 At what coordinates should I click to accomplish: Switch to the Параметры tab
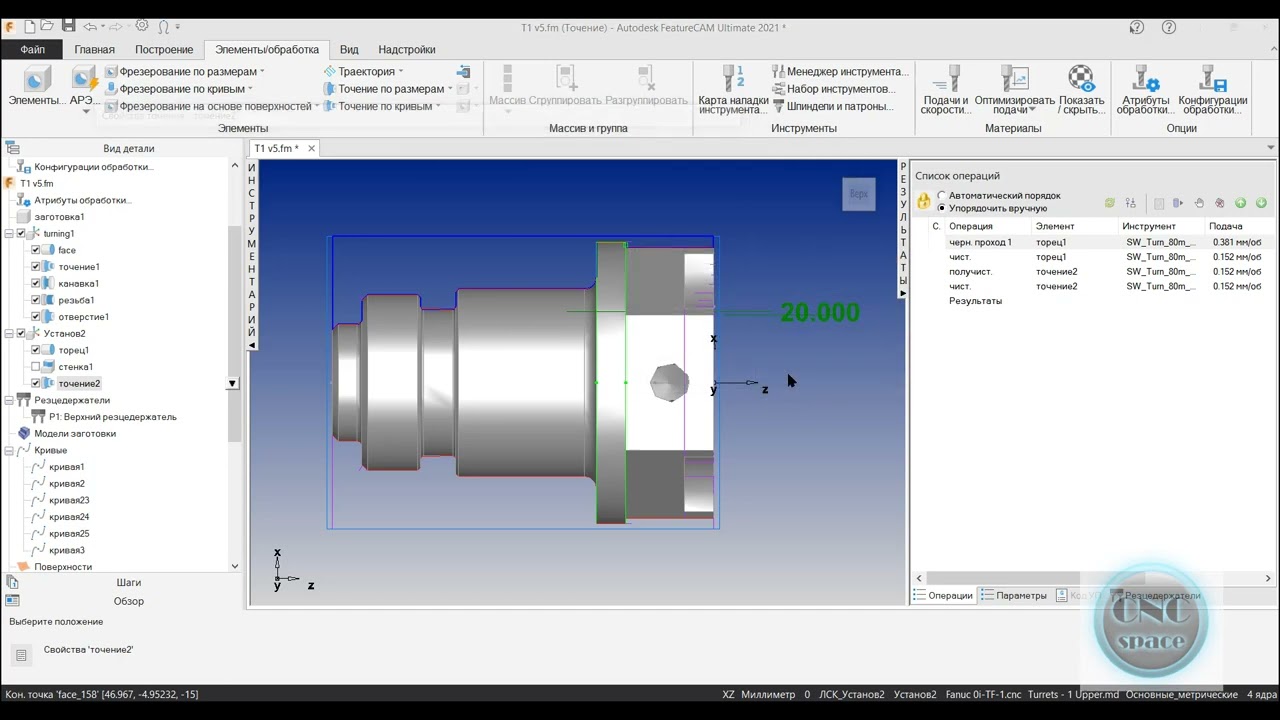tap(1014, 595)
